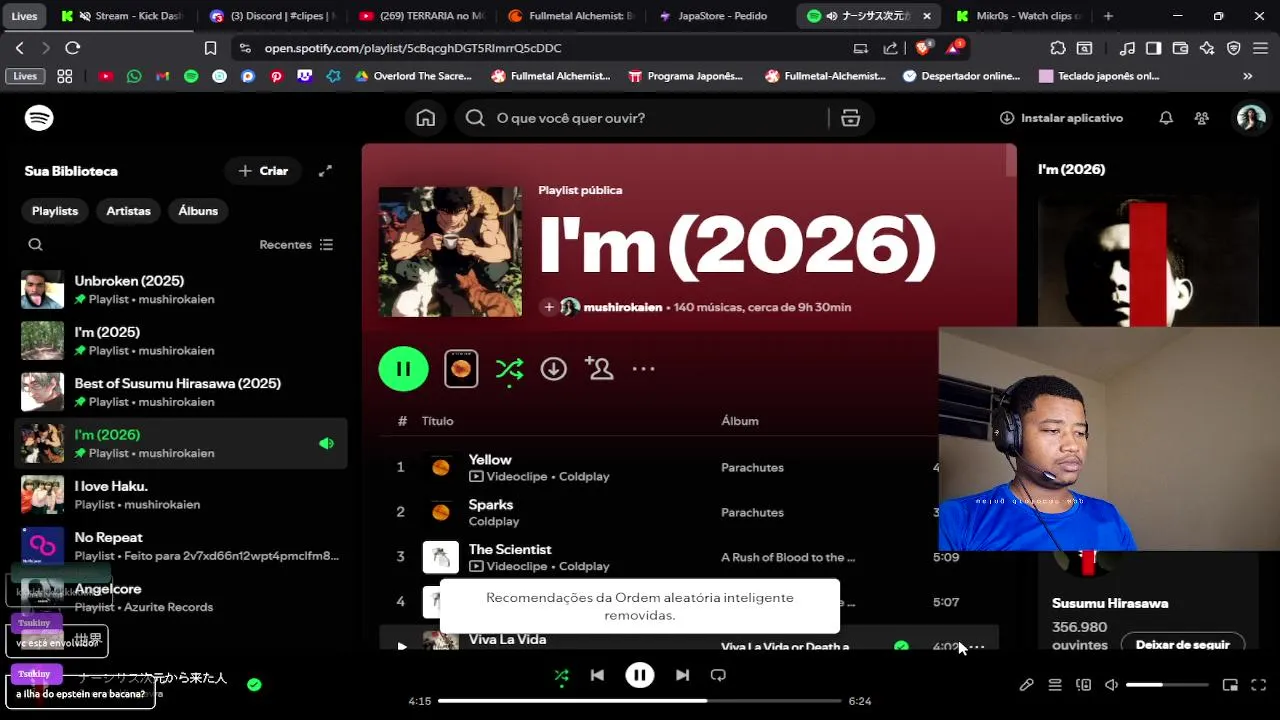Open the Pinterest bookmark icon
The height and width of the screenshot is (720, 1280).
(276, 76)
